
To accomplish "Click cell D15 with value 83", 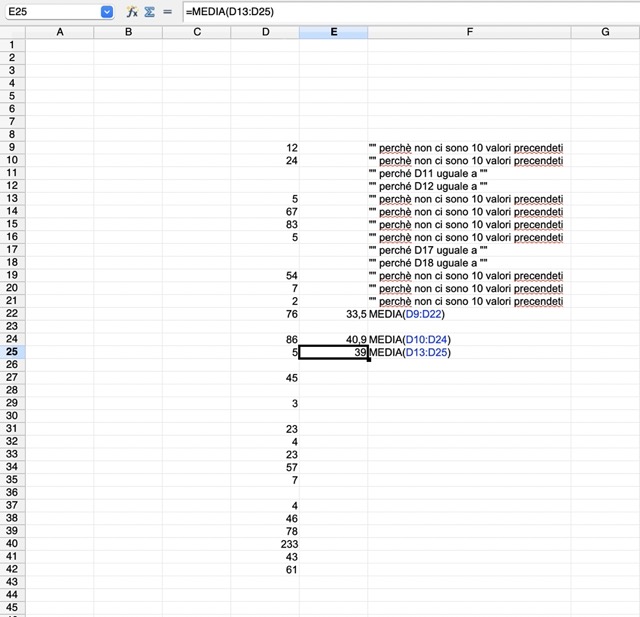I will (265, 225).
